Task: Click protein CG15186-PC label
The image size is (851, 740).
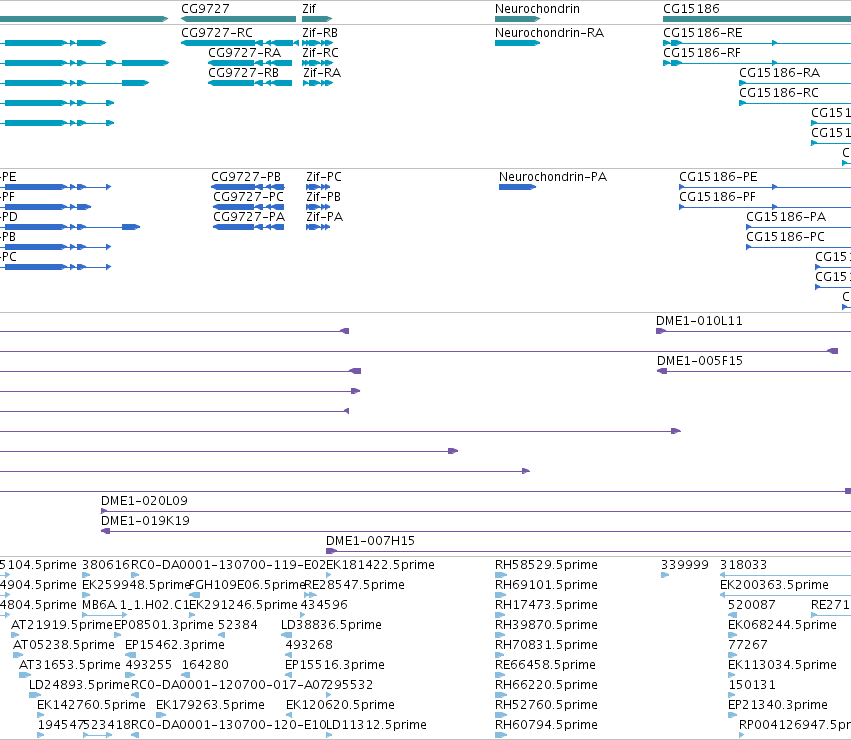Action: [785, 237]
